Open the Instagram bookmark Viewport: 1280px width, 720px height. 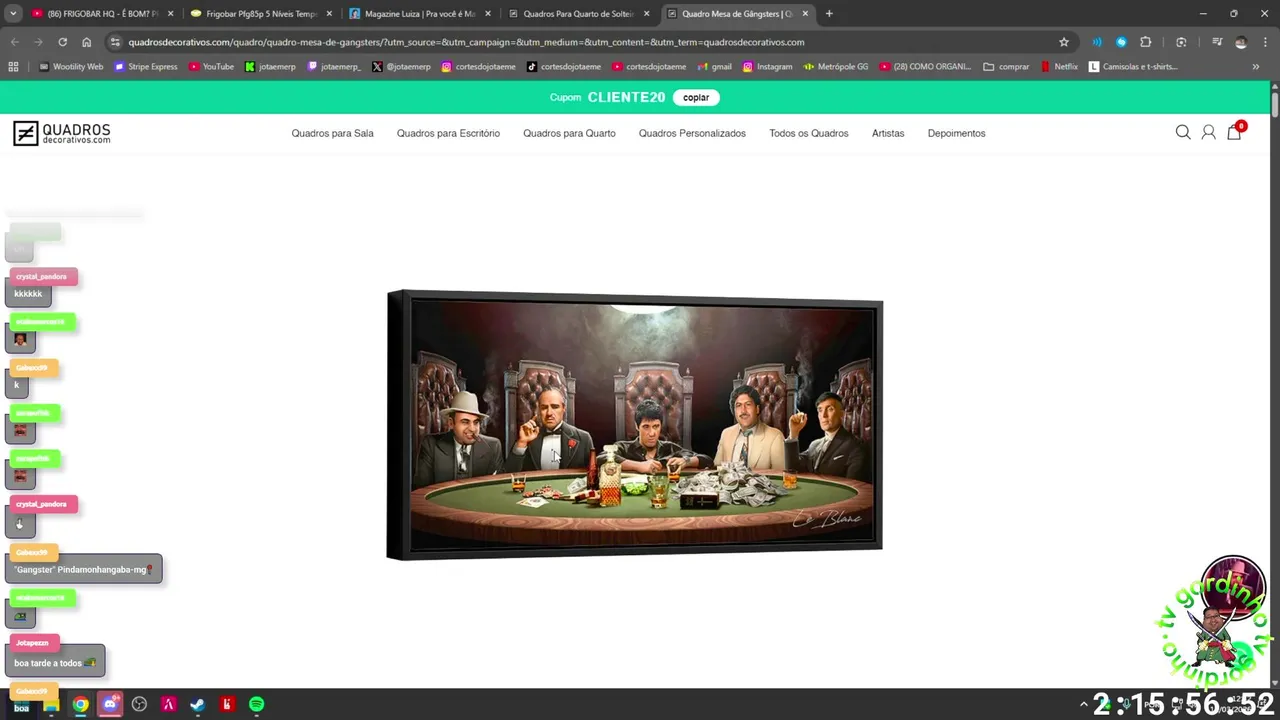[x=767, y=66]
